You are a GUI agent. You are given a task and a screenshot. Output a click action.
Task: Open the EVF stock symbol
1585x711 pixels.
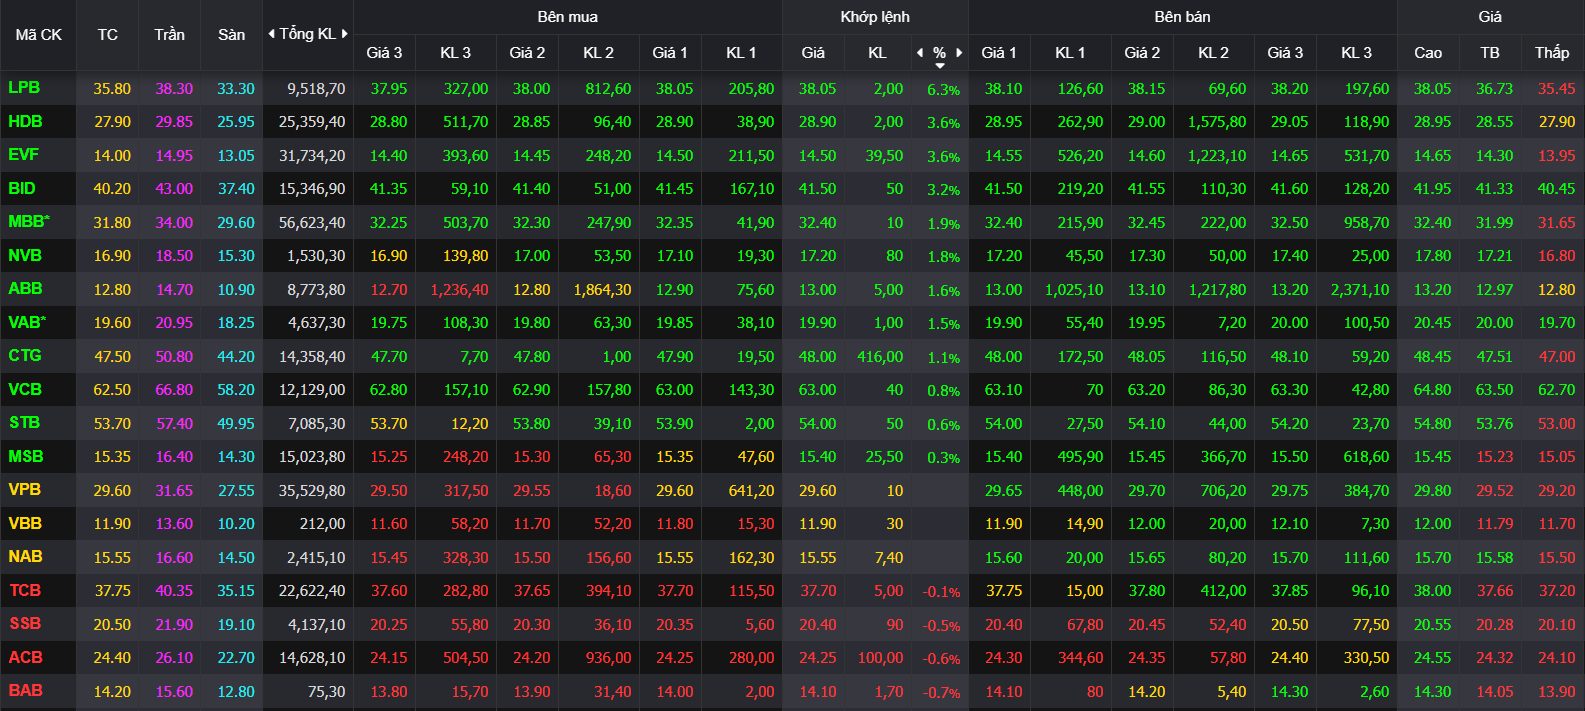(x=23, y=155)
